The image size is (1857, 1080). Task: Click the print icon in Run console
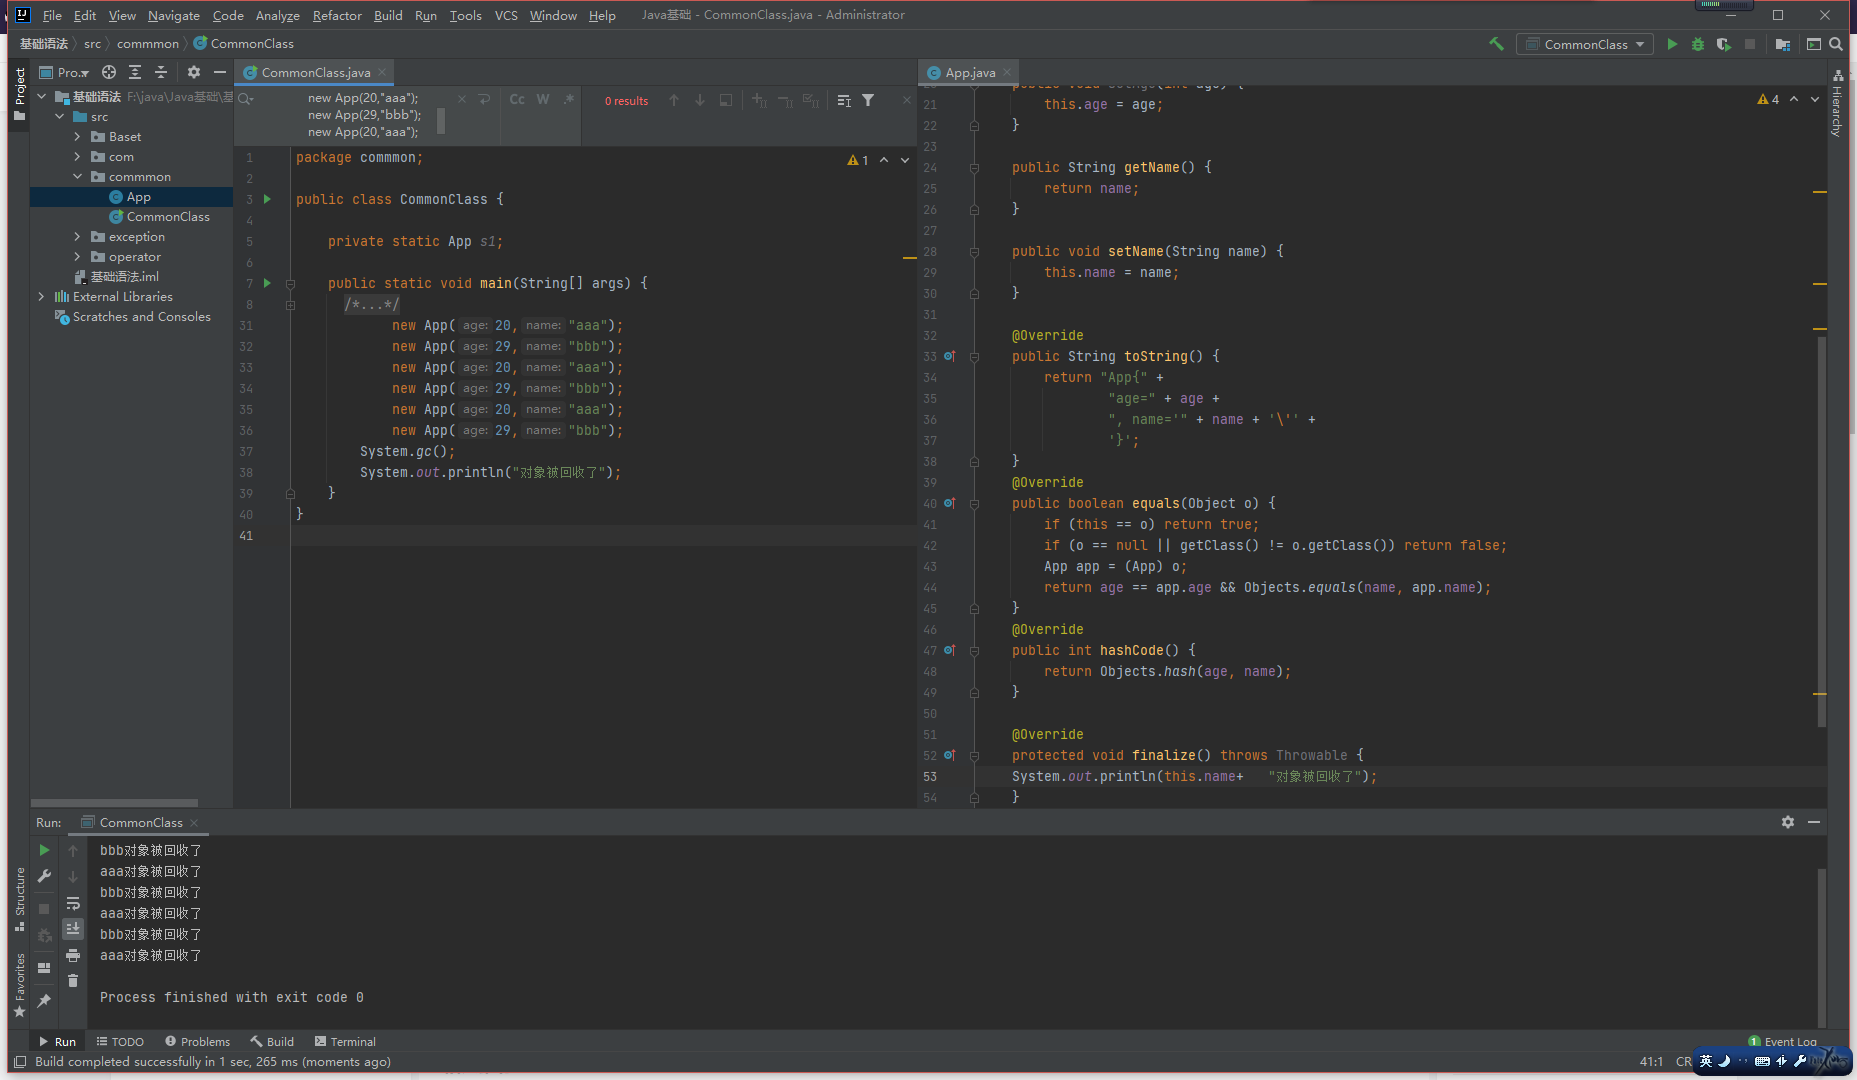(x=73, y=955)
